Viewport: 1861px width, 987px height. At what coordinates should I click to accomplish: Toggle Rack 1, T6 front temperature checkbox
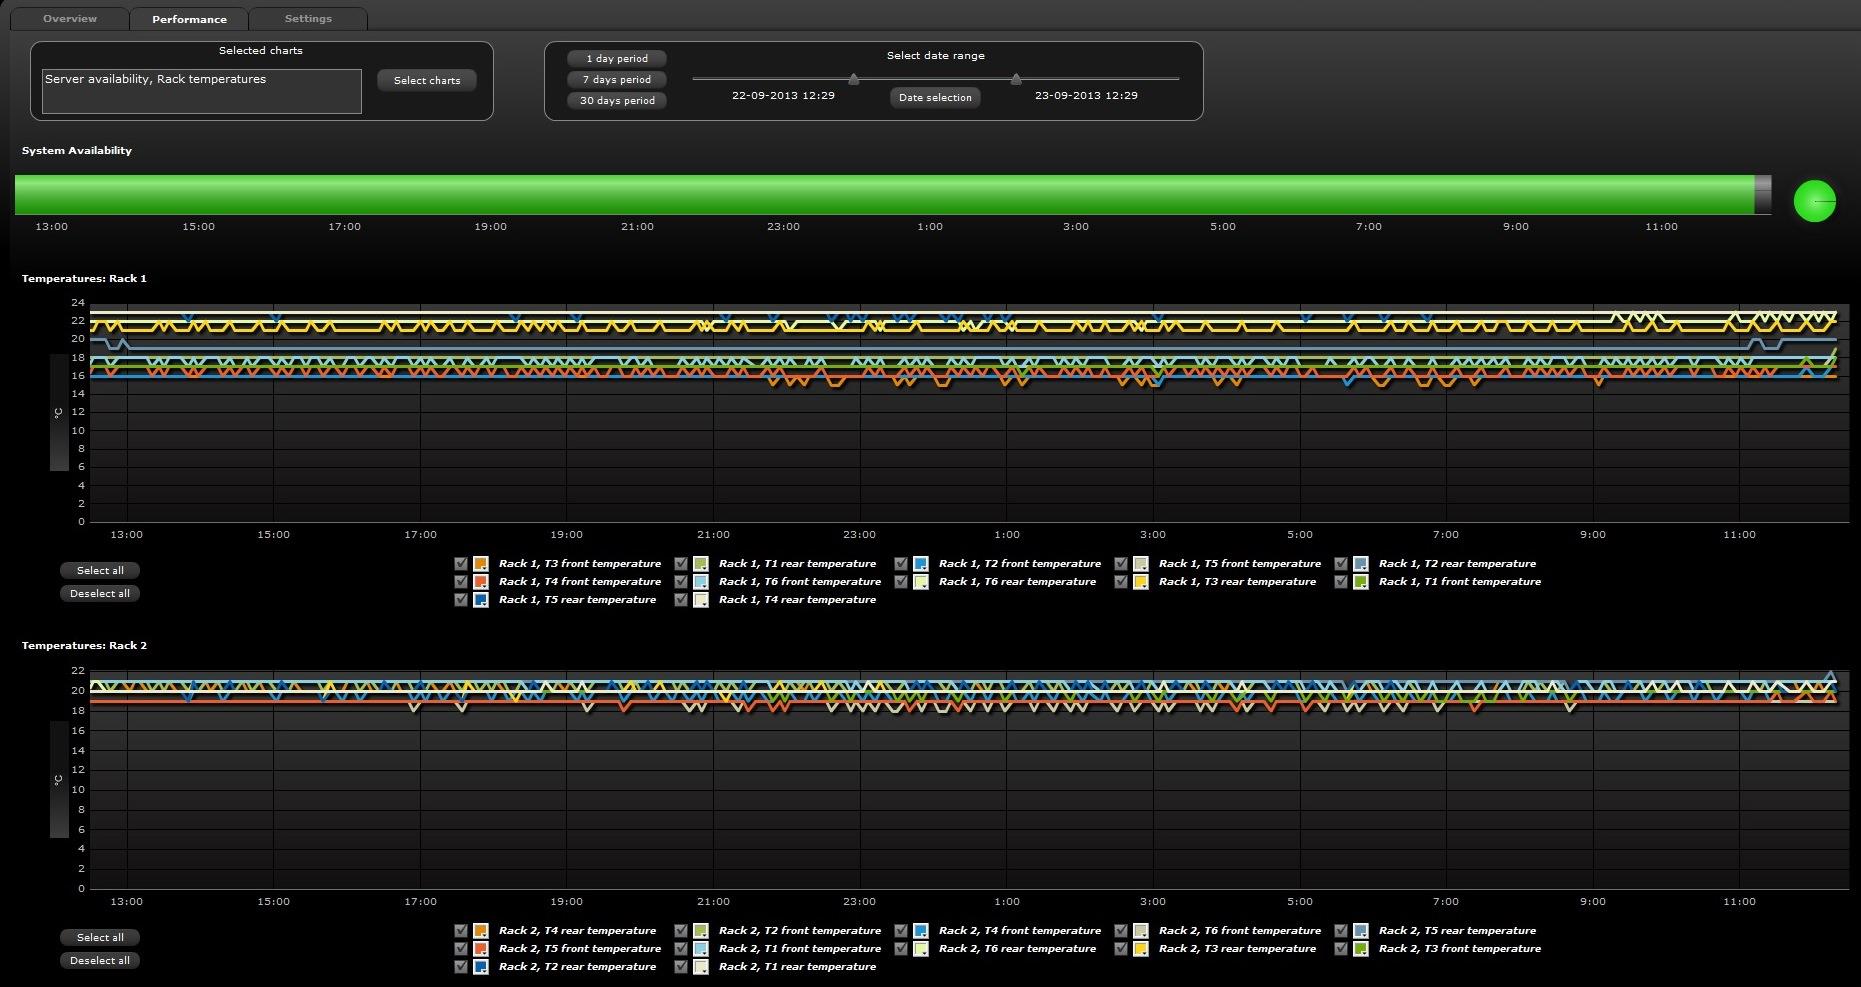(681, 582)
